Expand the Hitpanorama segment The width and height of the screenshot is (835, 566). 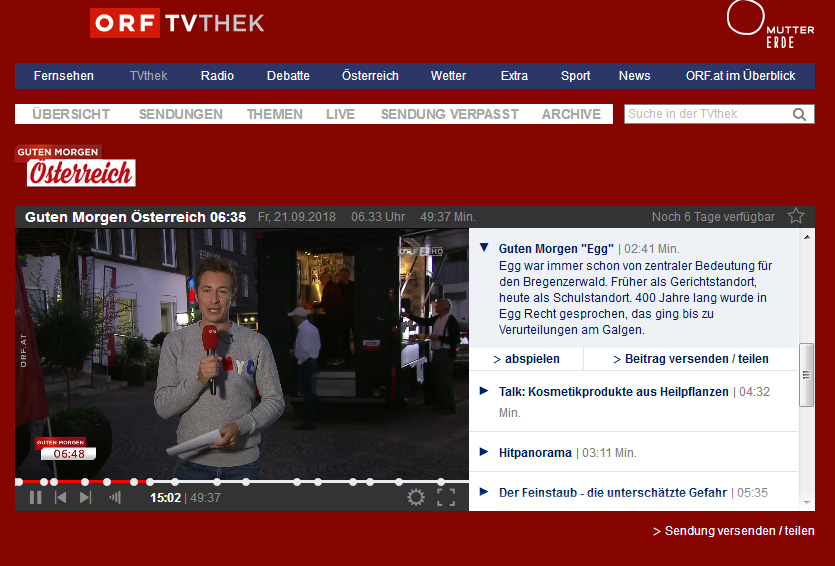tap(484, 452)
